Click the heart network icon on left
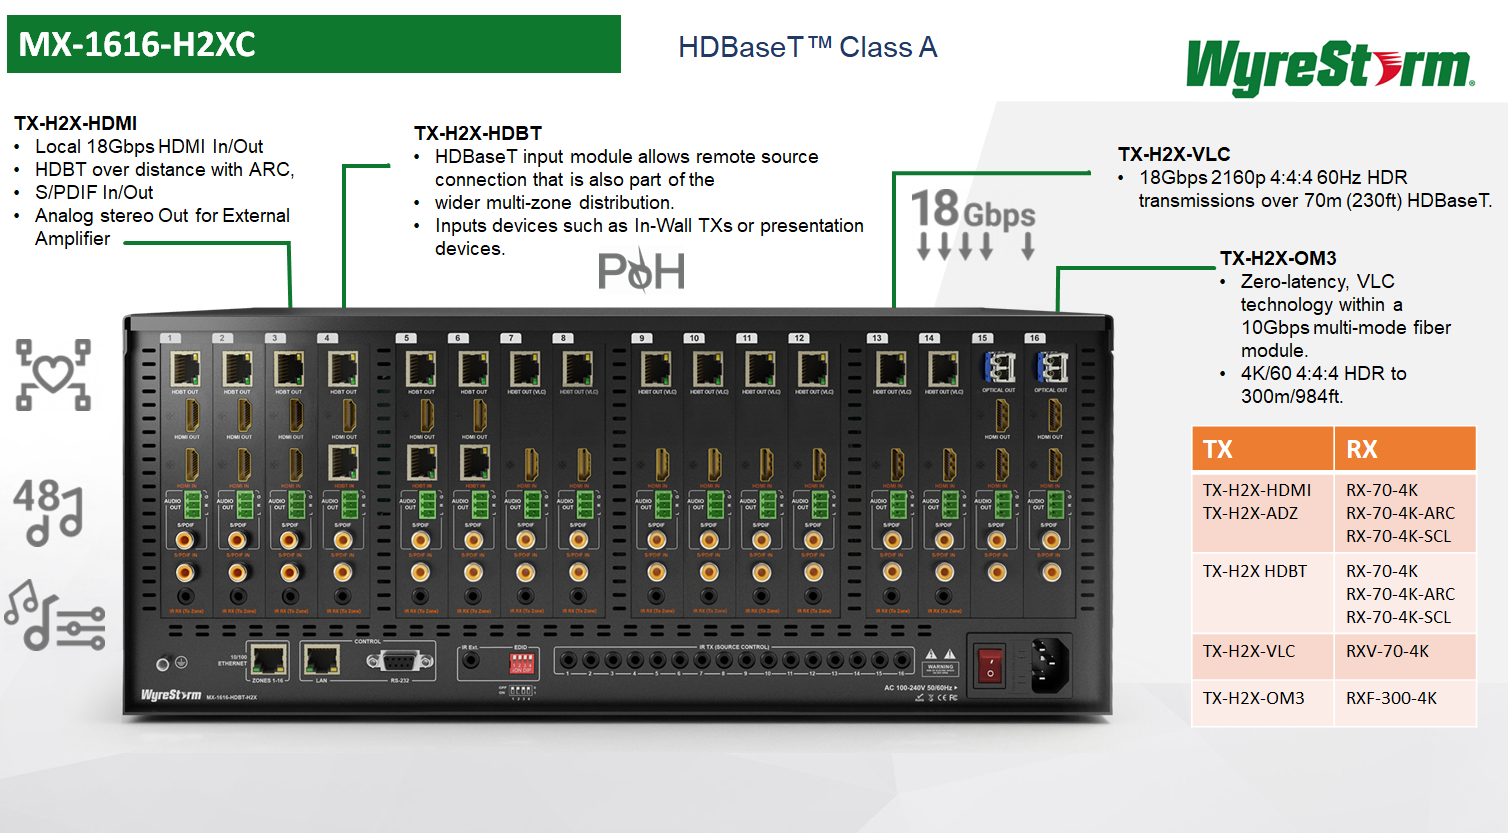This screenshot has height=833, width=1508. point(53,375)
